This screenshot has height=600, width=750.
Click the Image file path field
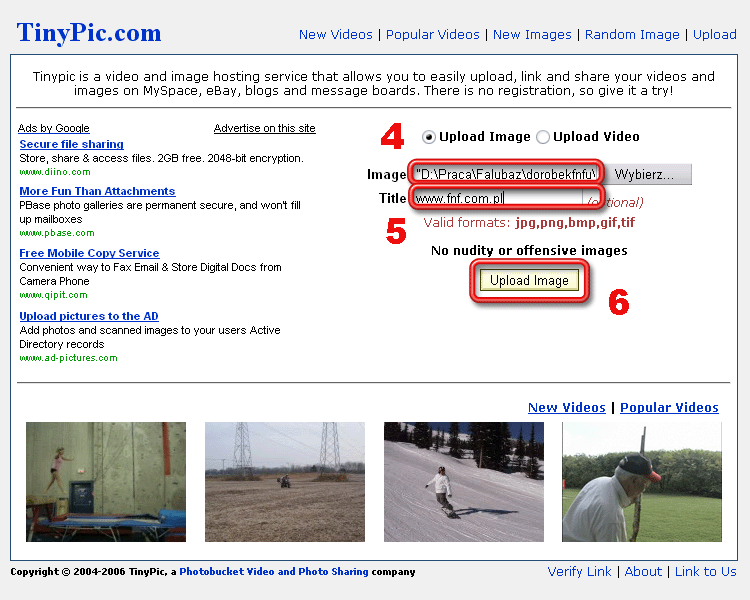point(505,173)
